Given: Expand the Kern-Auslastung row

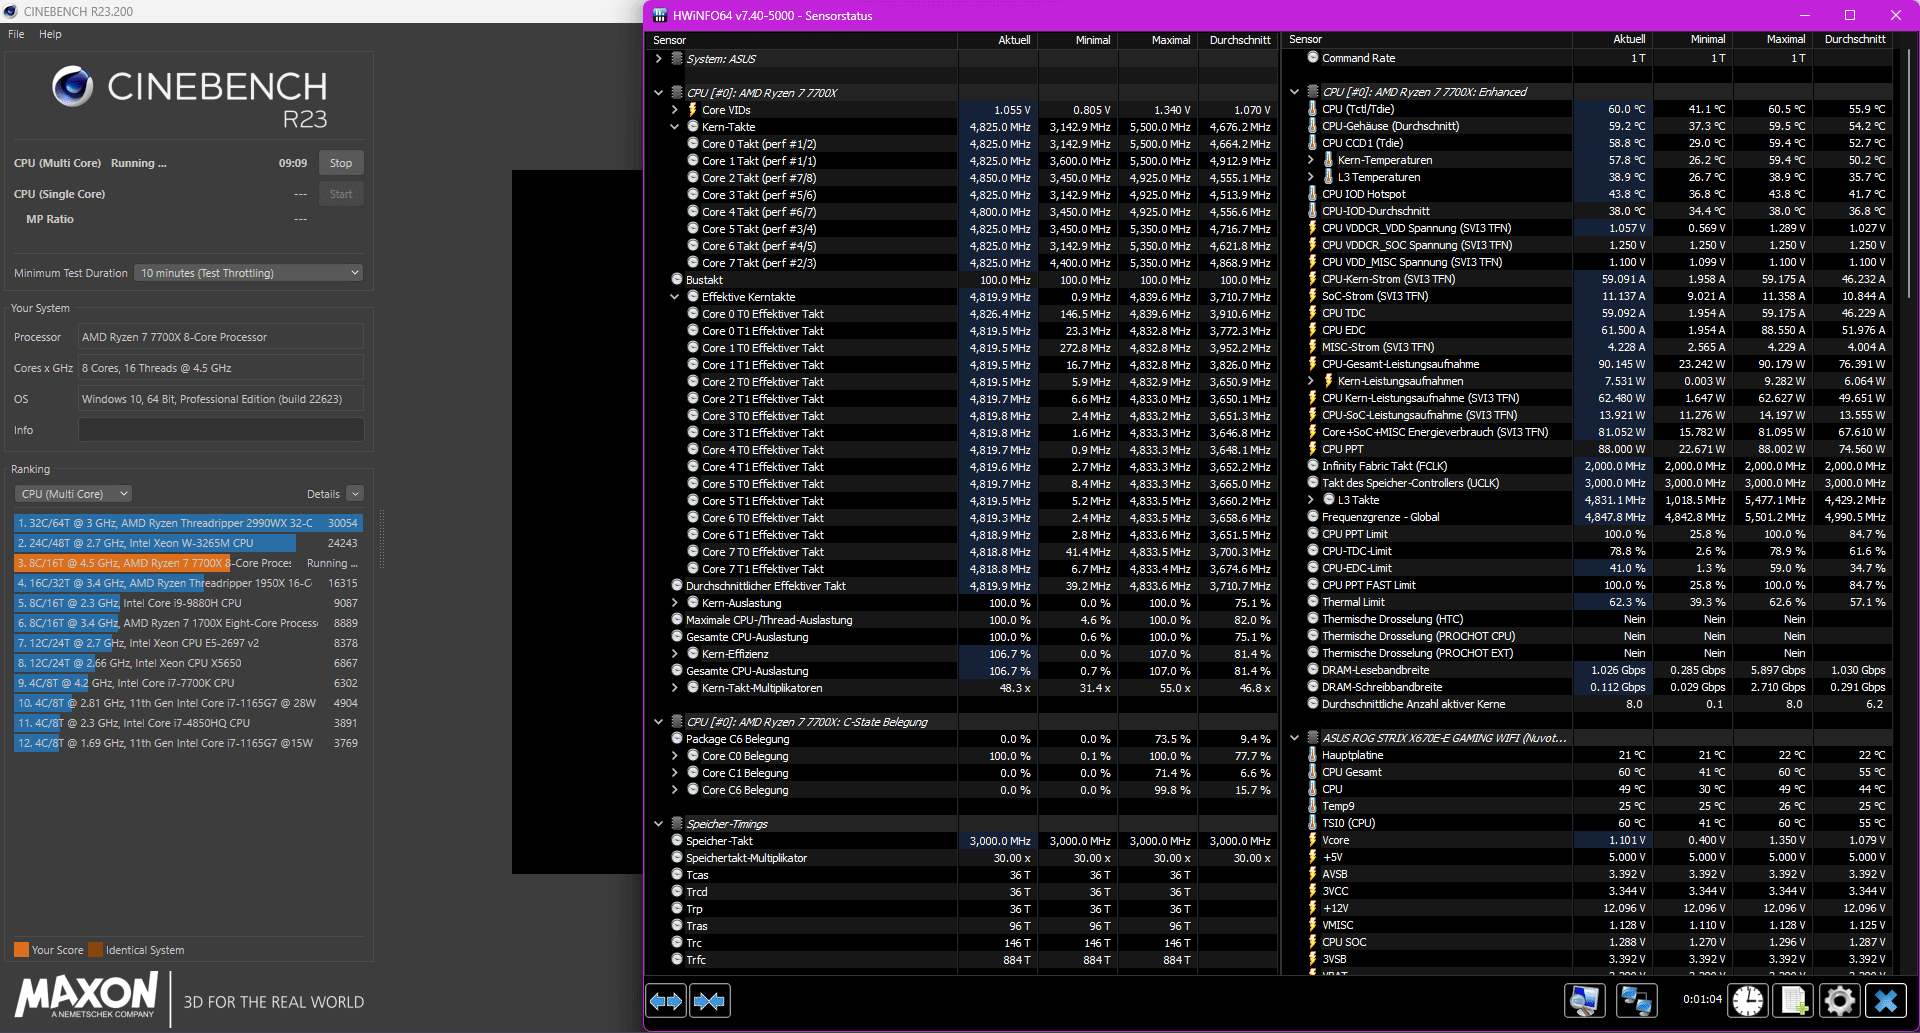Looking at the screenshot, I should 675,603.
